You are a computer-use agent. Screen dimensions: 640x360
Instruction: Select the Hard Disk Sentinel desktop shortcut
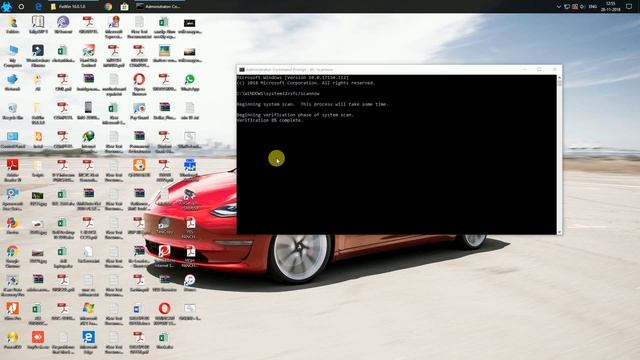[89, 56]
